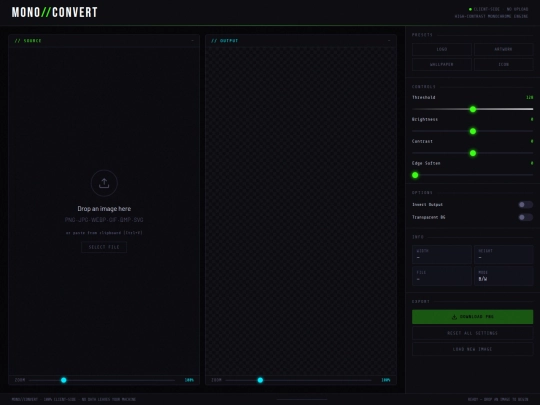
Task: Click the Output panel zoom slider handle
Action: point(260,380)
